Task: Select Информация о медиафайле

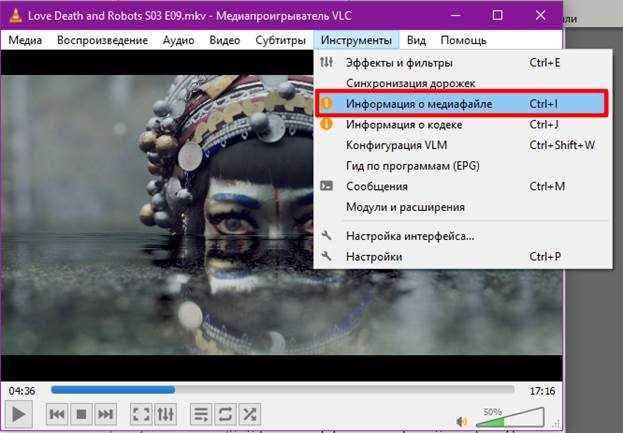Action: point(461,104)
